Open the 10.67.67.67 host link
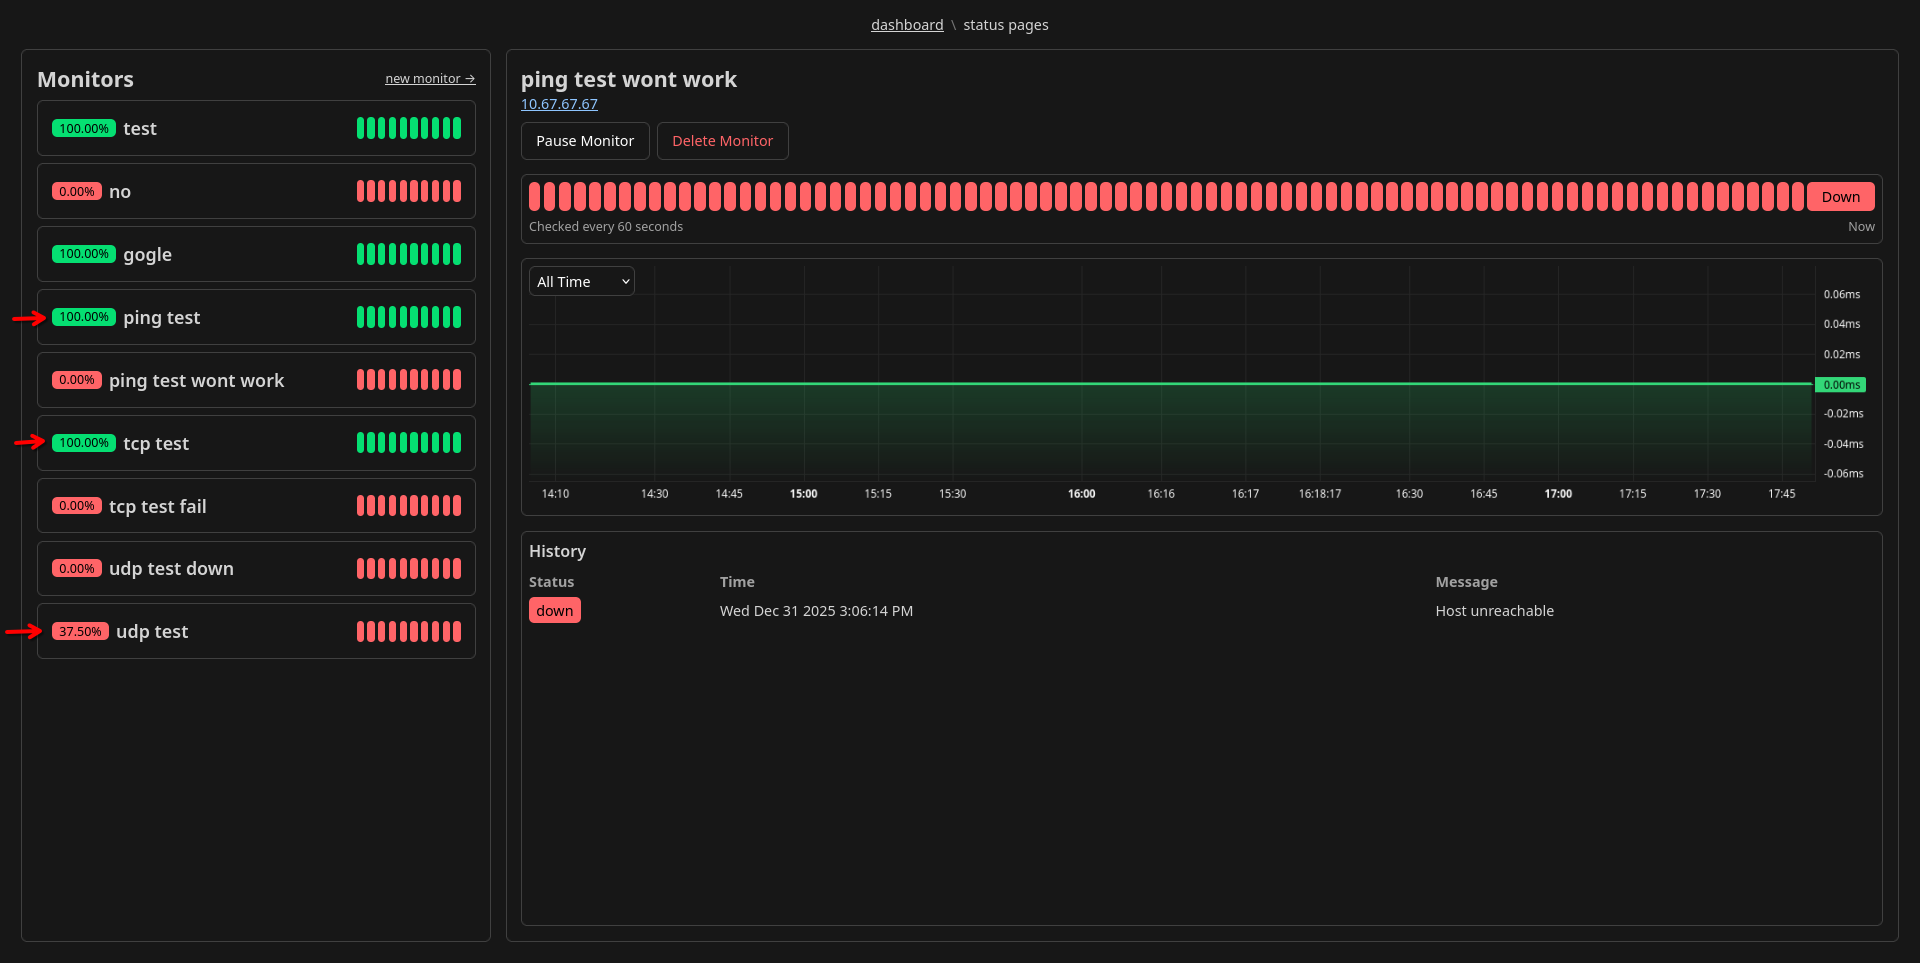1920x963 pixels. pos(559,104)
